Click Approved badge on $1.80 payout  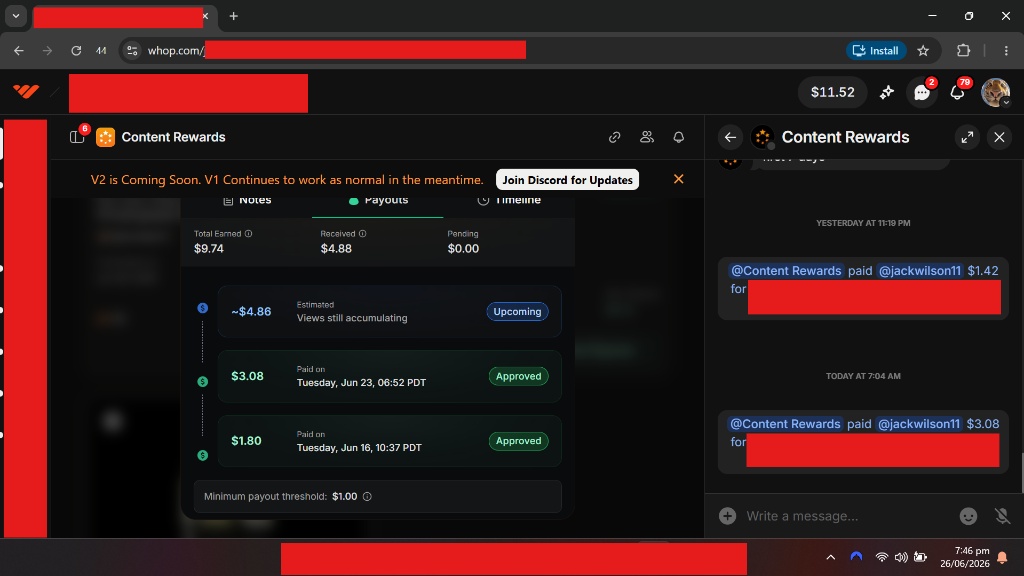[519, 441]
